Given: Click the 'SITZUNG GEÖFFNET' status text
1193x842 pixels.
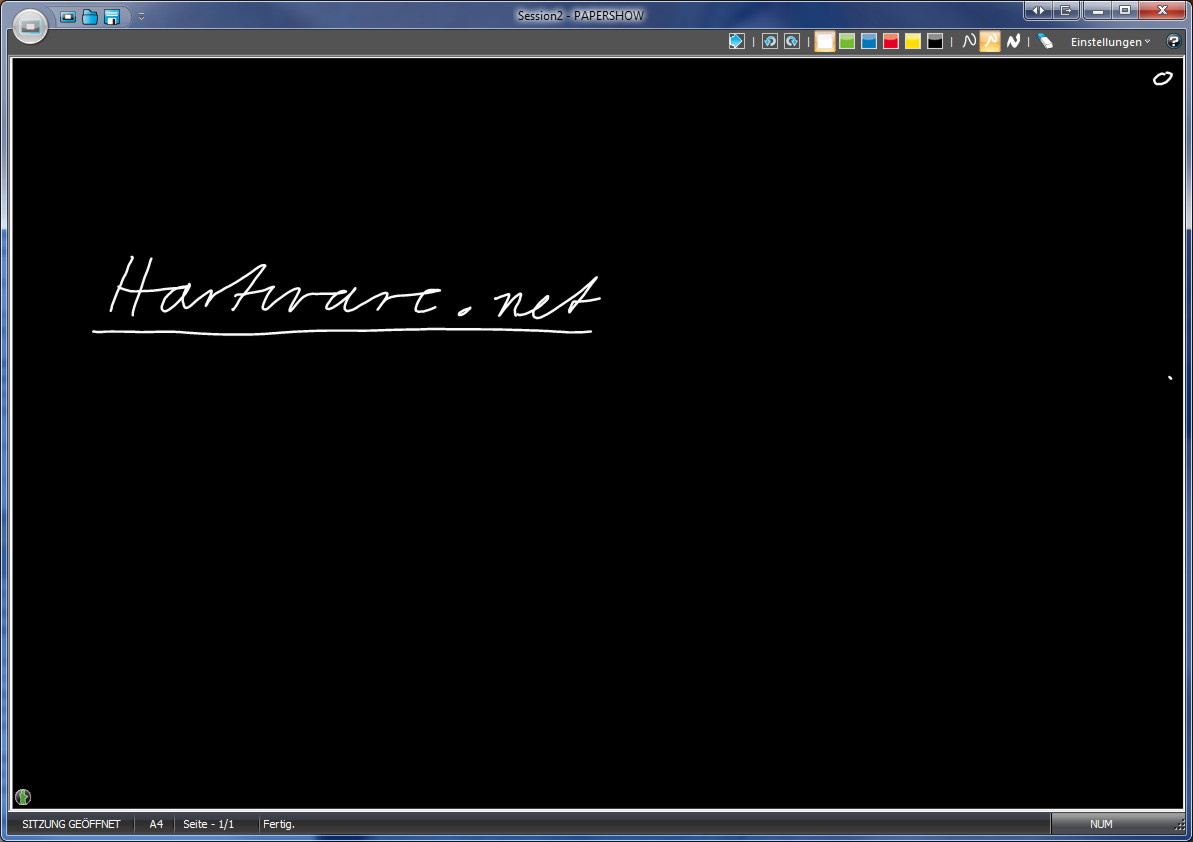Looking at the screenshot, I should pyautogui.click(x=72, y=824).
